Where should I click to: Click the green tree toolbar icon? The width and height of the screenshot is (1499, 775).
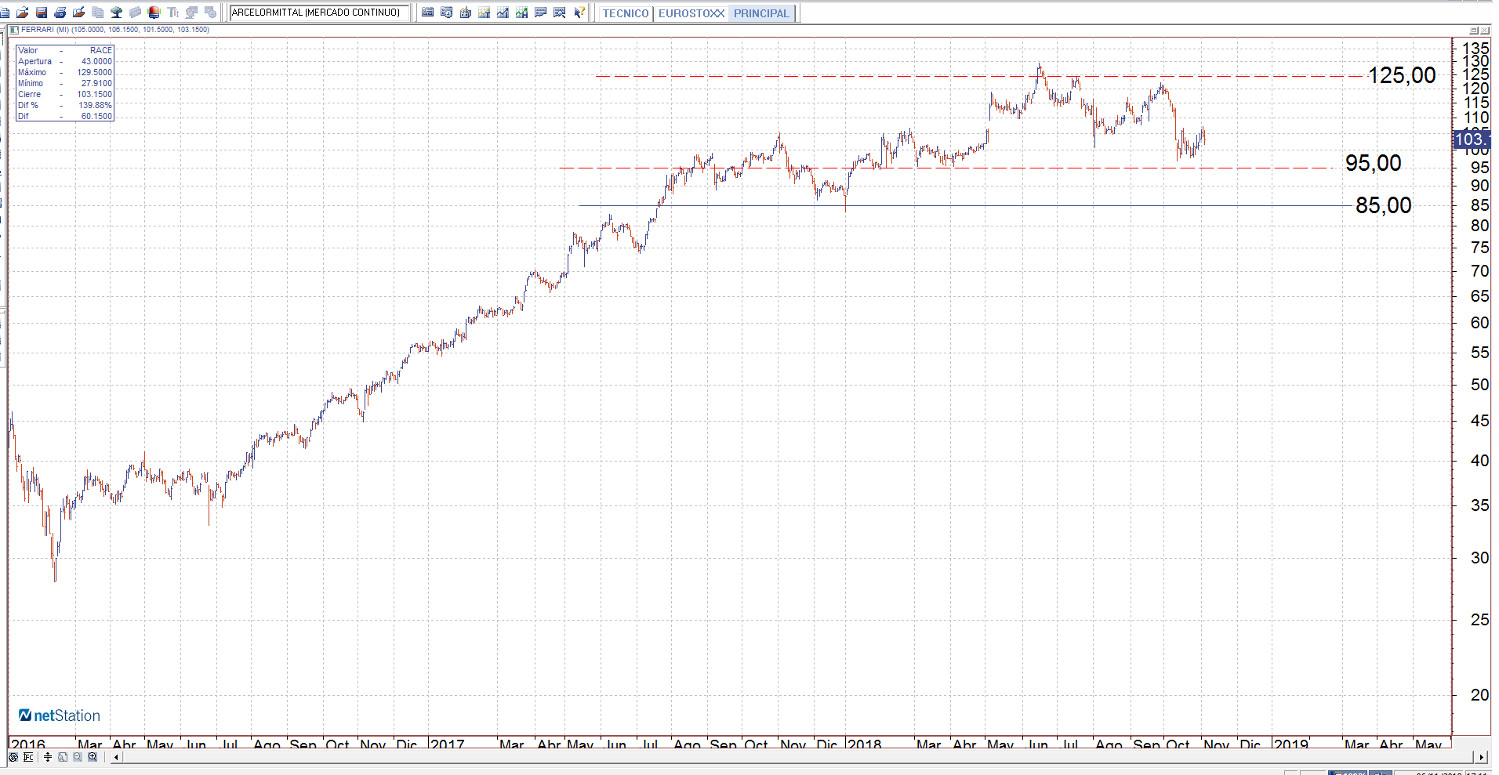pos(116,13)
